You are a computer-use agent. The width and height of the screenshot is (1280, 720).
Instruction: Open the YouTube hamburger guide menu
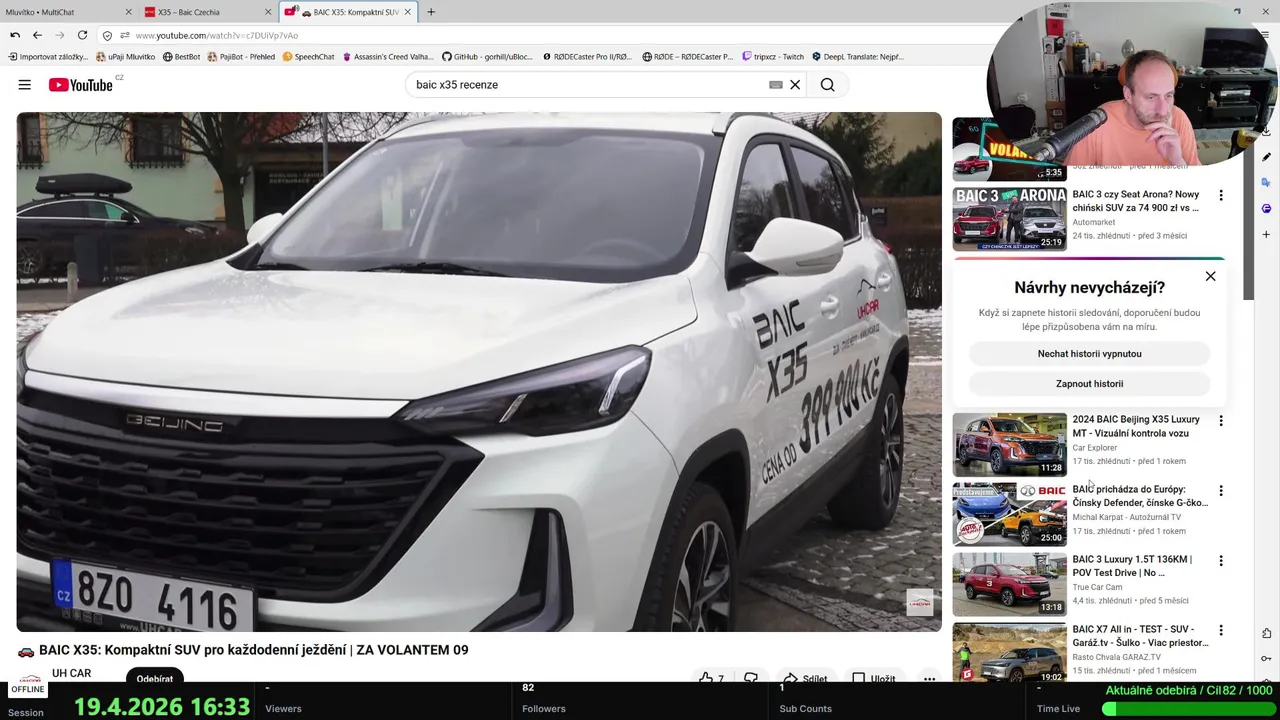click(x=24, y=85)
